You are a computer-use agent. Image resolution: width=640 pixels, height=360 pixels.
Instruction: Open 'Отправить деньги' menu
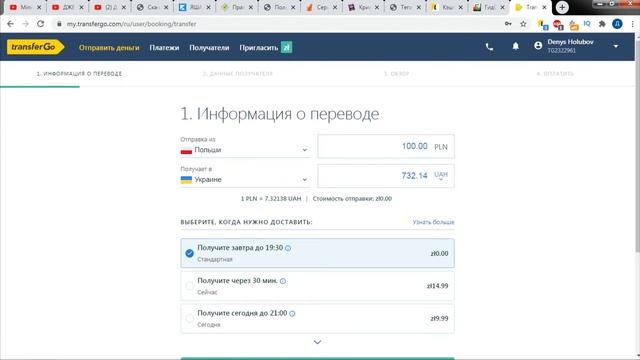tap(109, 48)
